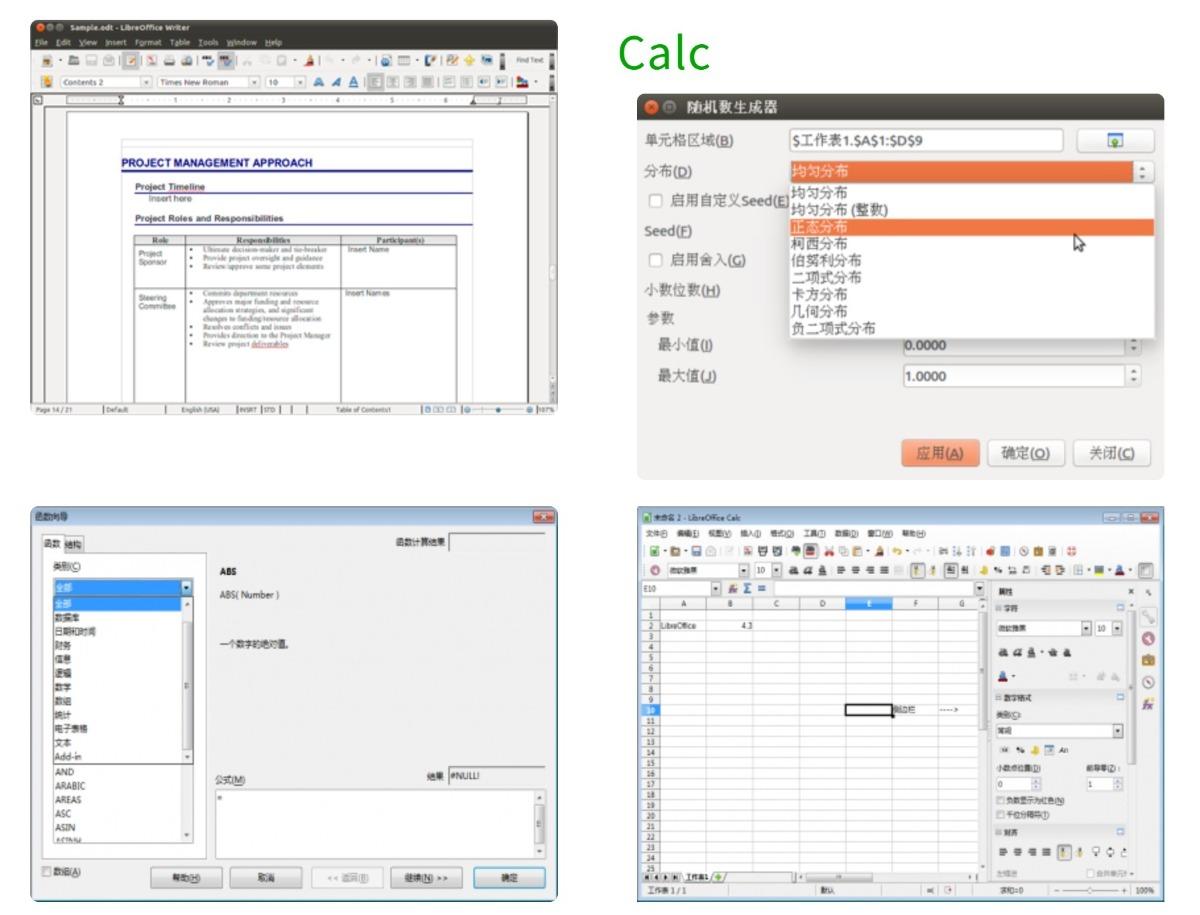Tick the 数组 checkbox in function wizard
The width and height of the screenshot is (1200, 915).
point(44,871)
